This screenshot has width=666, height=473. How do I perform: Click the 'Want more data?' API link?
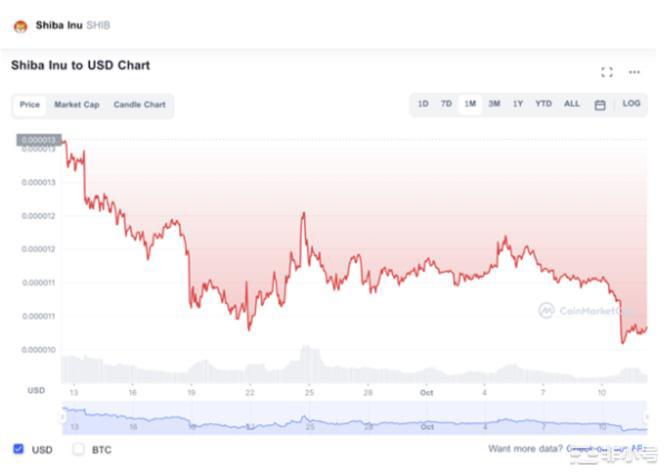[x=565, y=449]
